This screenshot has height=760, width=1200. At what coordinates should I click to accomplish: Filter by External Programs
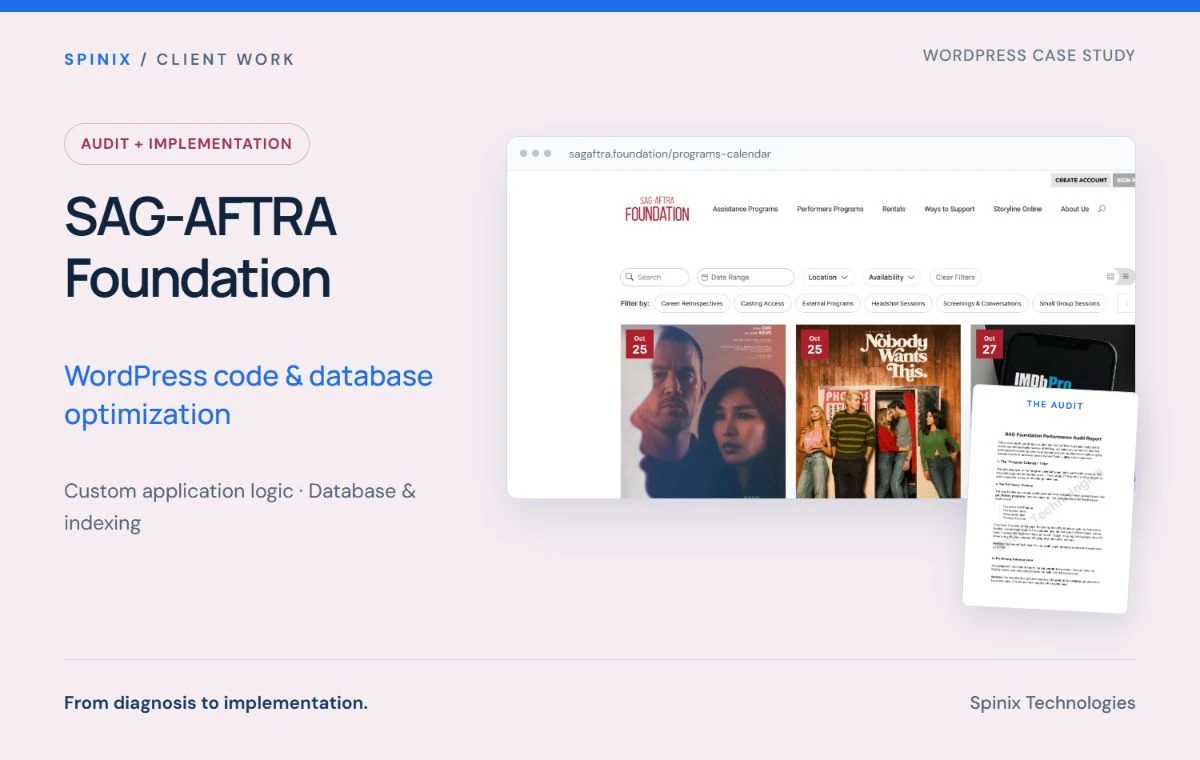pos(828,303)
